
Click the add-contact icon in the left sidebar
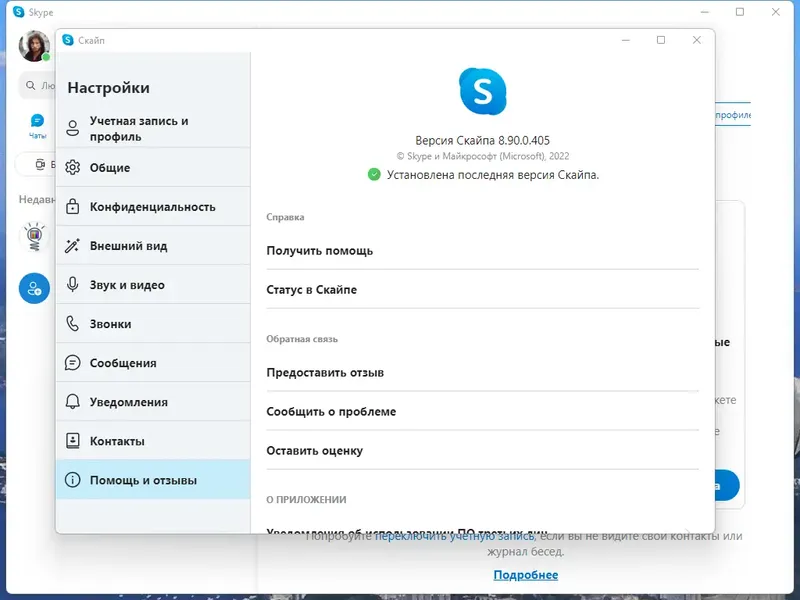click(x=34, y=288)
